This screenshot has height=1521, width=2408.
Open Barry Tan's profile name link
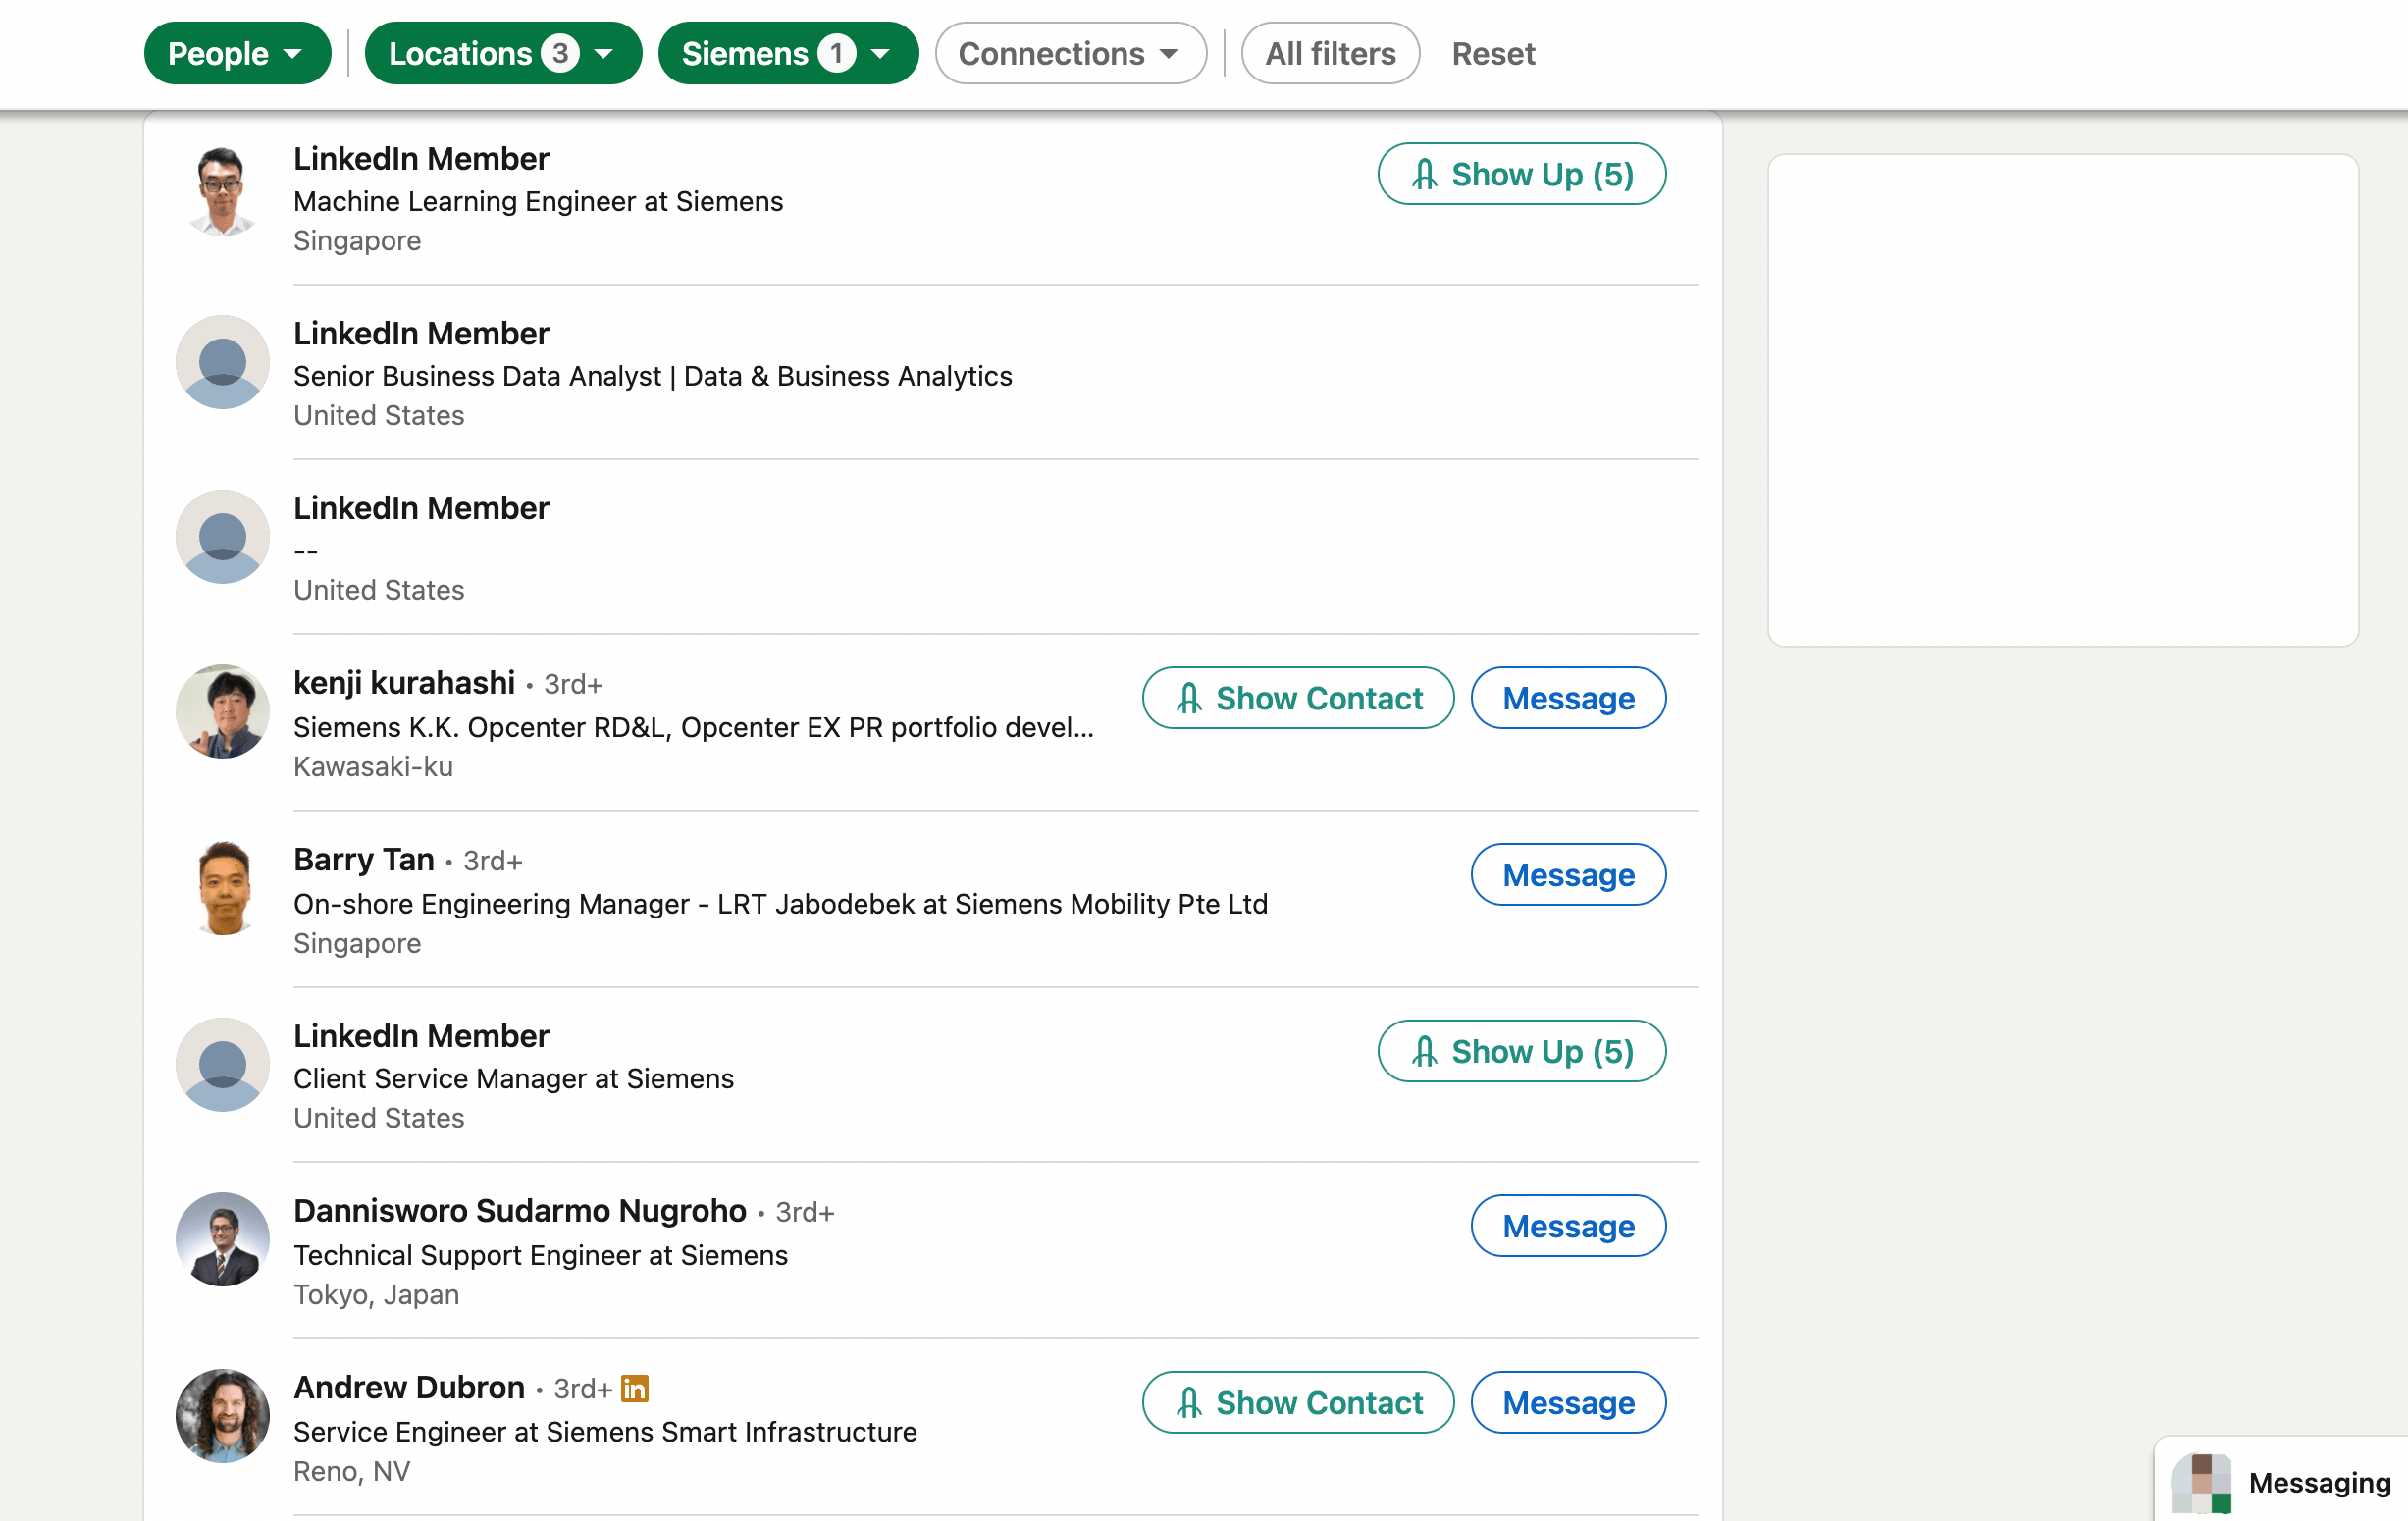tap(364, 860)
